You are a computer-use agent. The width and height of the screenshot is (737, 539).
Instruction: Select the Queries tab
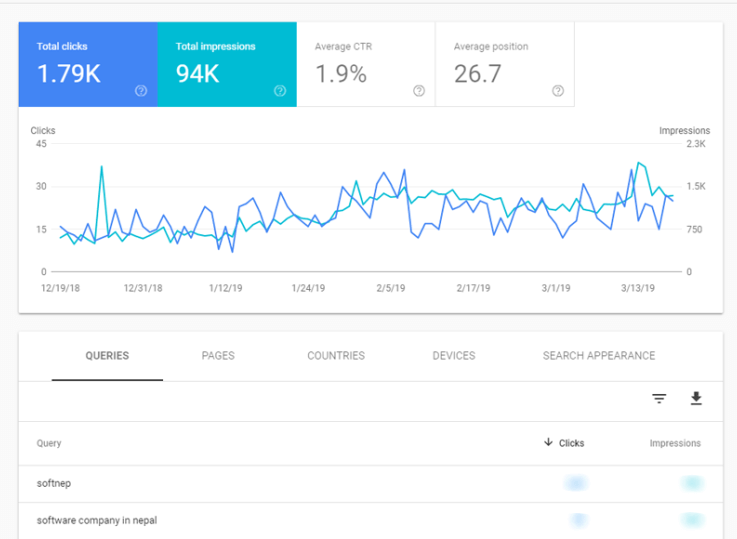click(107, 356)
